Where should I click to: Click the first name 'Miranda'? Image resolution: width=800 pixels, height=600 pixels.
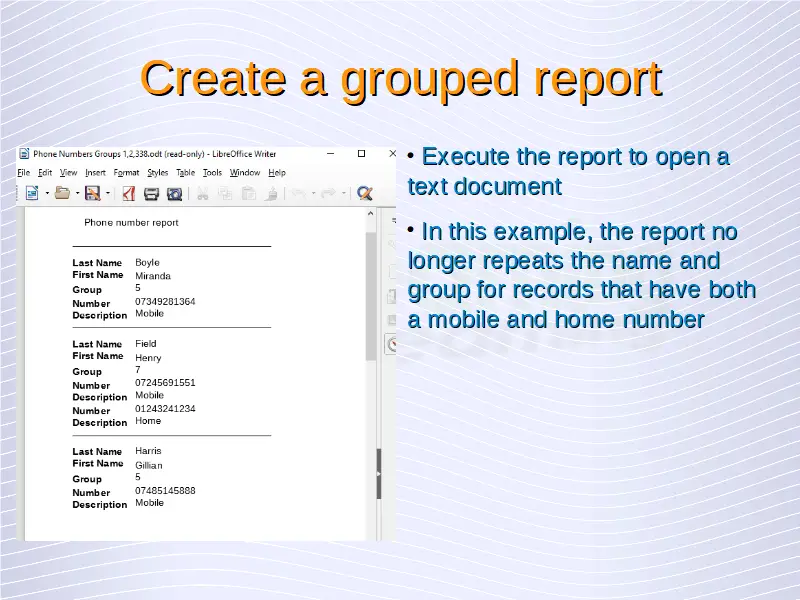coord(153,276)
